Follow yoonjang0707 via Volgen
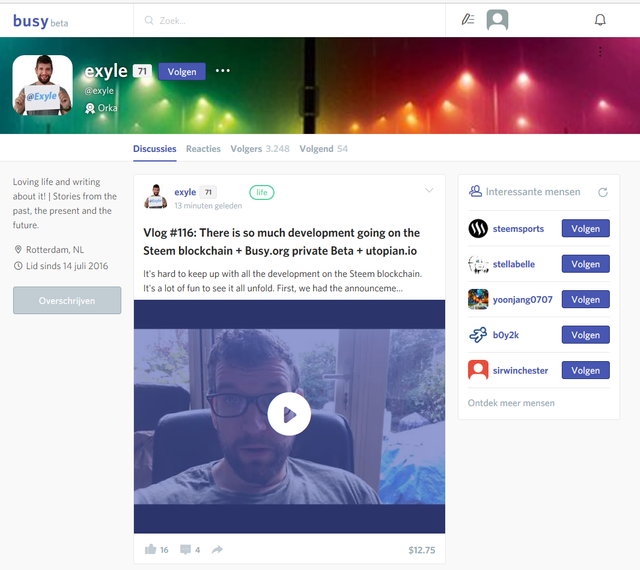This screenshot has height=570, width=640. coord(586,299)
